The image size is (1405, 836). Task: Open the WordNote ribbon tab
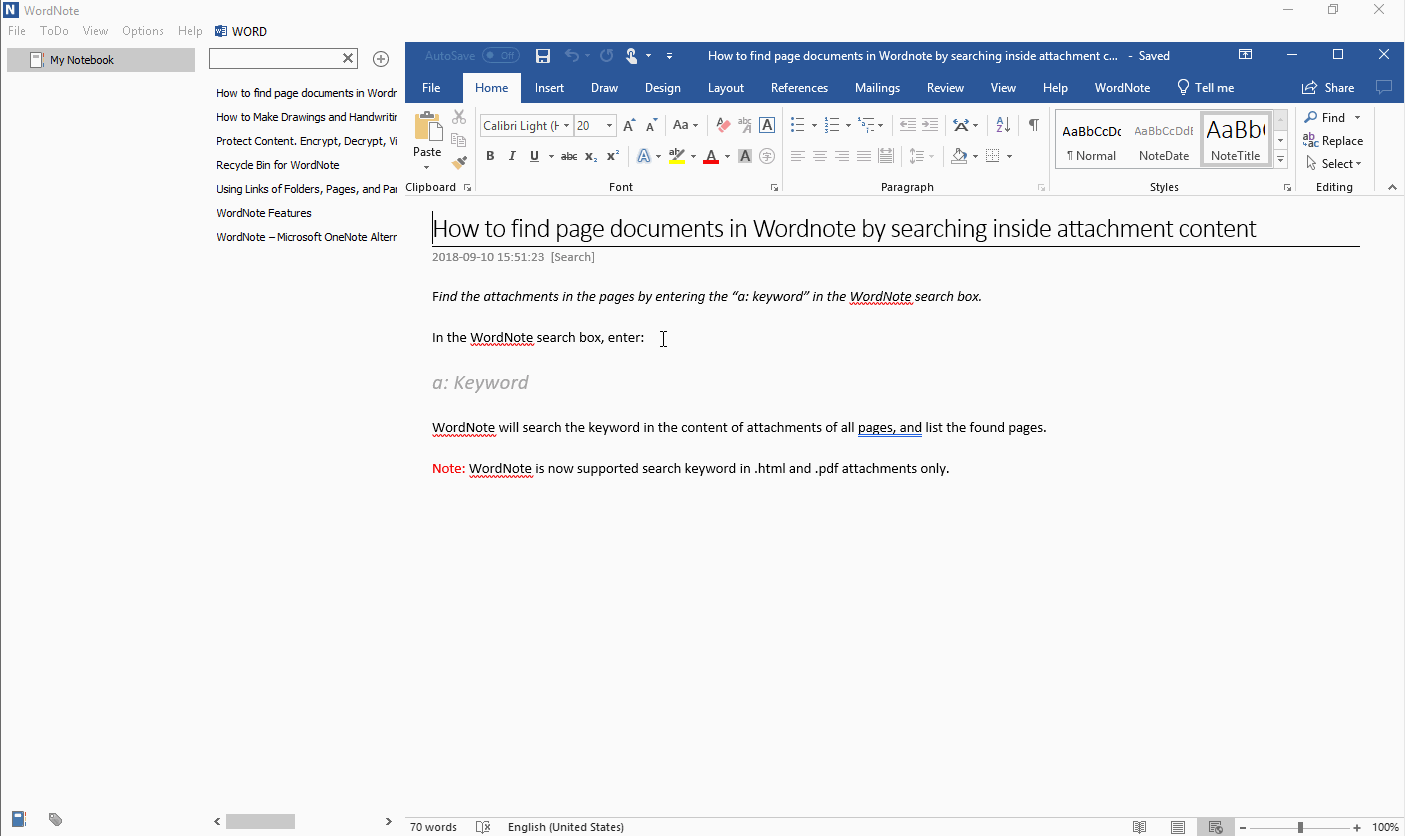(1122, 88)
